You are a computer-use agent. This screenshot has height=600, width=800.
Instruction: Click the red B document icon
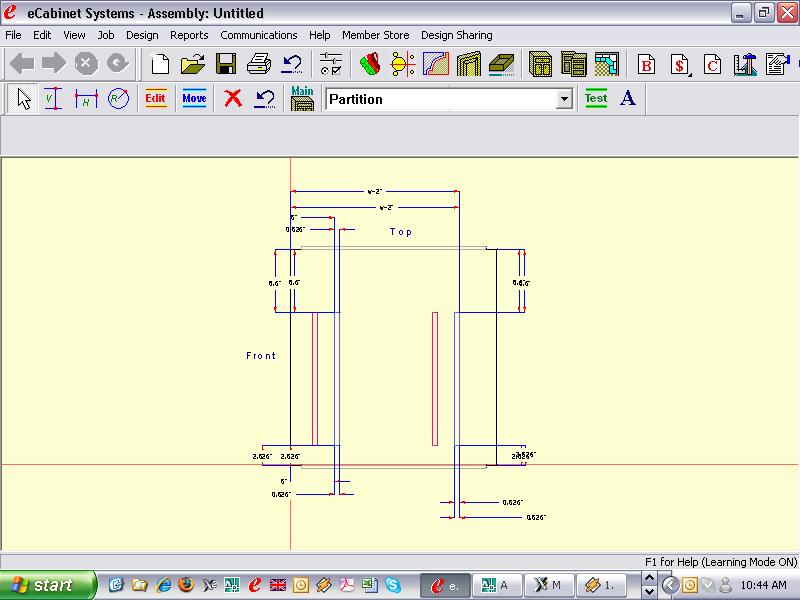[x=646, y=65]
